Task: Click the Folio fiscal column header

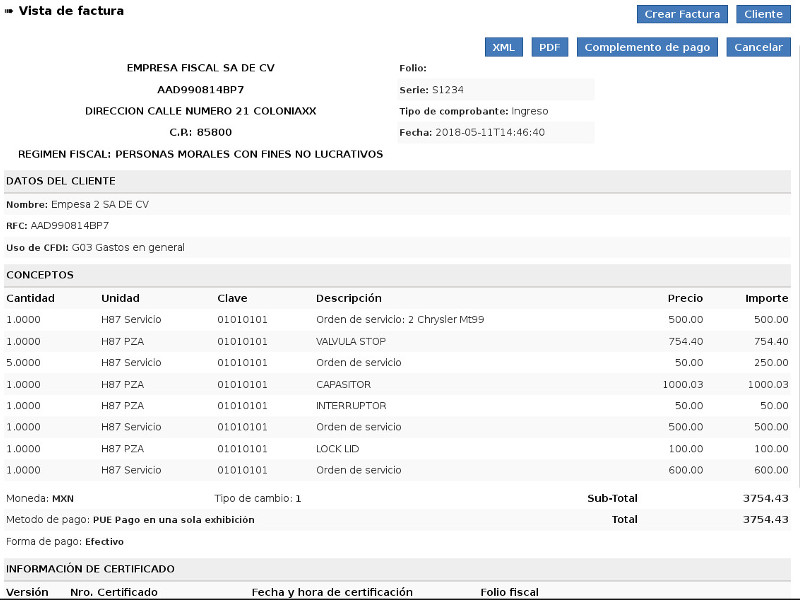Action: [x=509, y=592]
